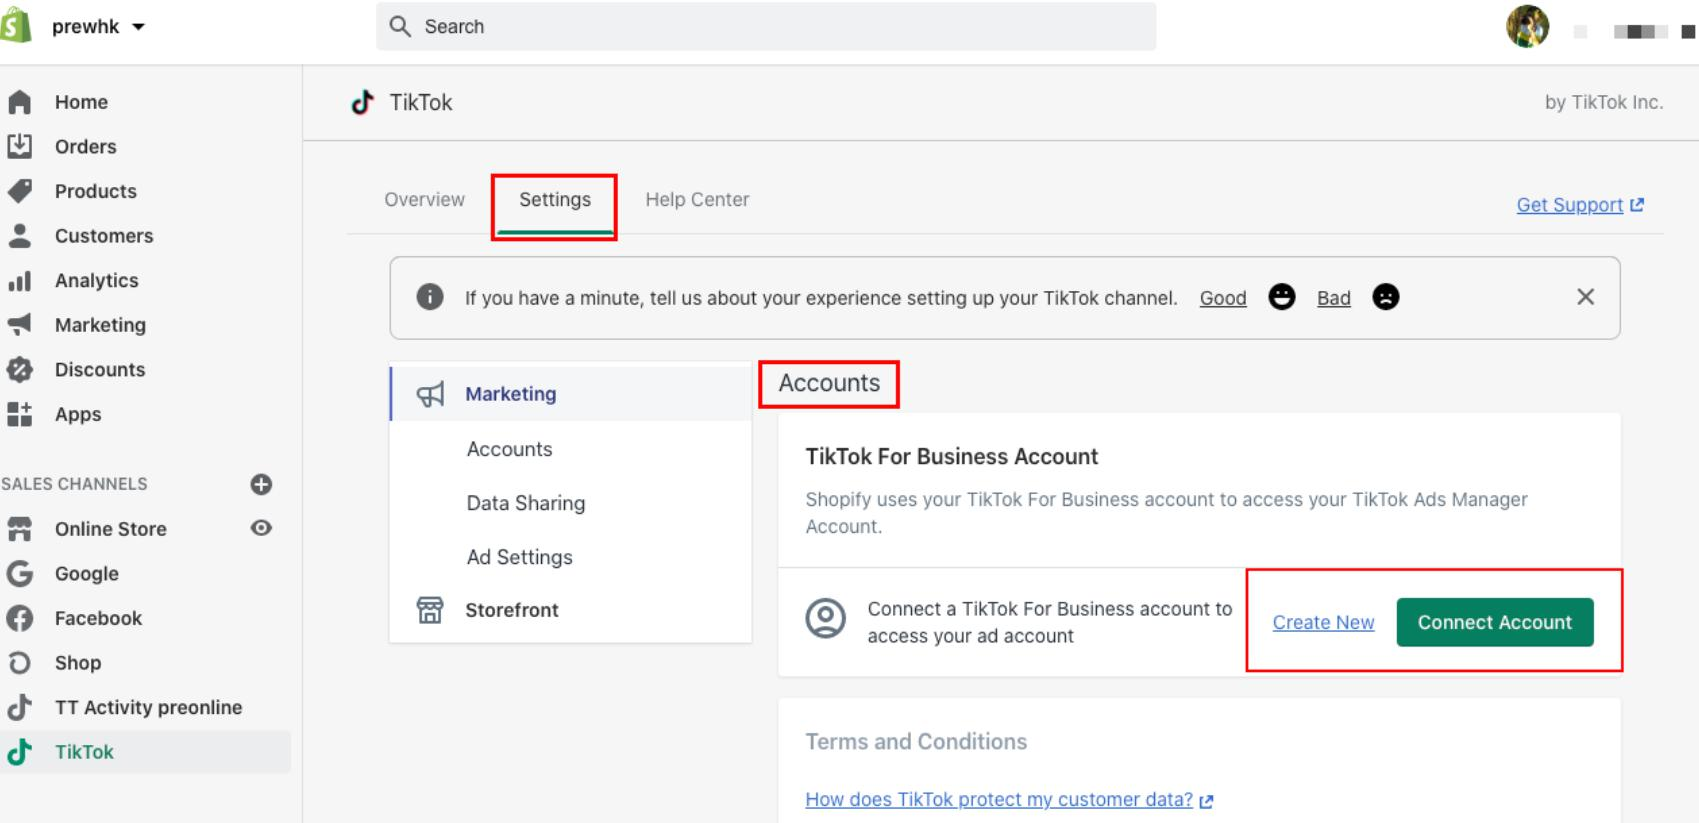Open the Shop sales channel
This screenshot has width=1699, height=823.
77,663
